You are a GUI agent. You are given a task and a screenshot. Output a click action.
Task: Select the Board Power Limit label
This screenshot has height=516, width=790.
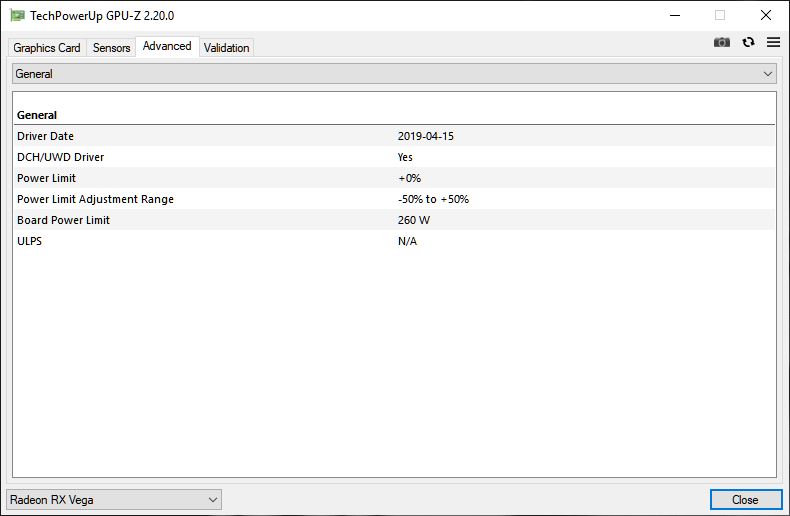pos(63,220)
